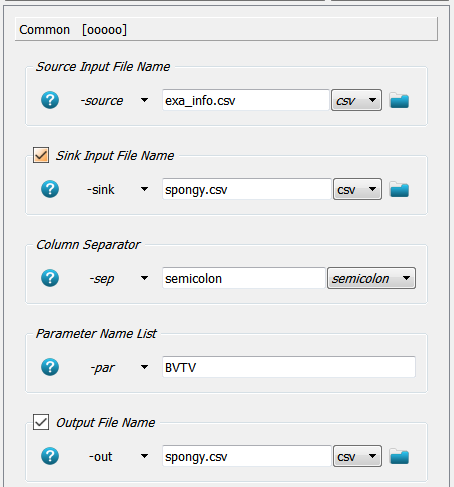Open help for the -source parameter
Image resolution: width=454 pixels, height=487 pixels.
coord(50,100)
